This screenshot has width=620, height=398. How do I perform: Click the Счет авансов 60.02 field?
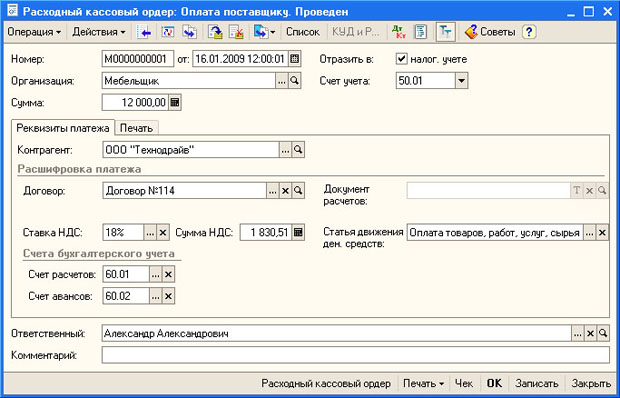click(126, 296)
